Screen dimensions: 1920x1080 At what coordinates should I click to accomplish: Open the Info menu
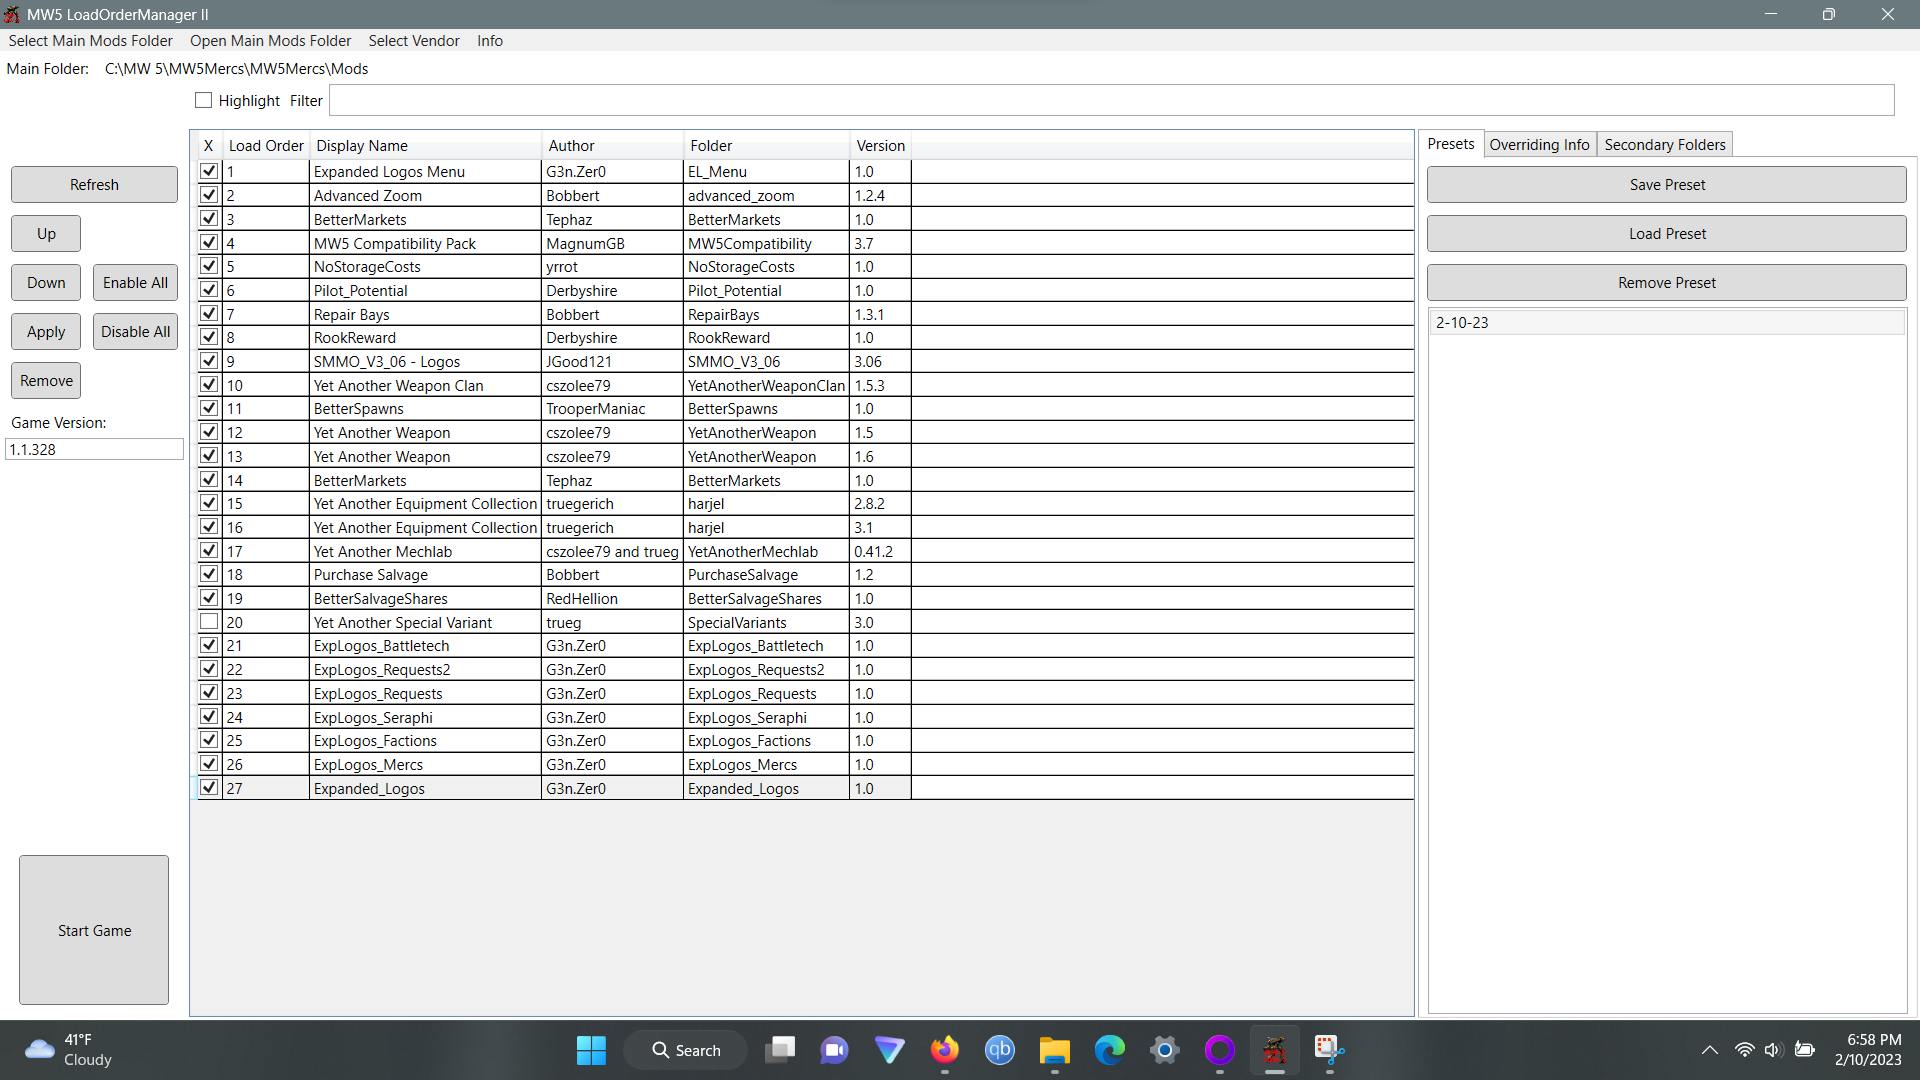(x=490, y=41)
